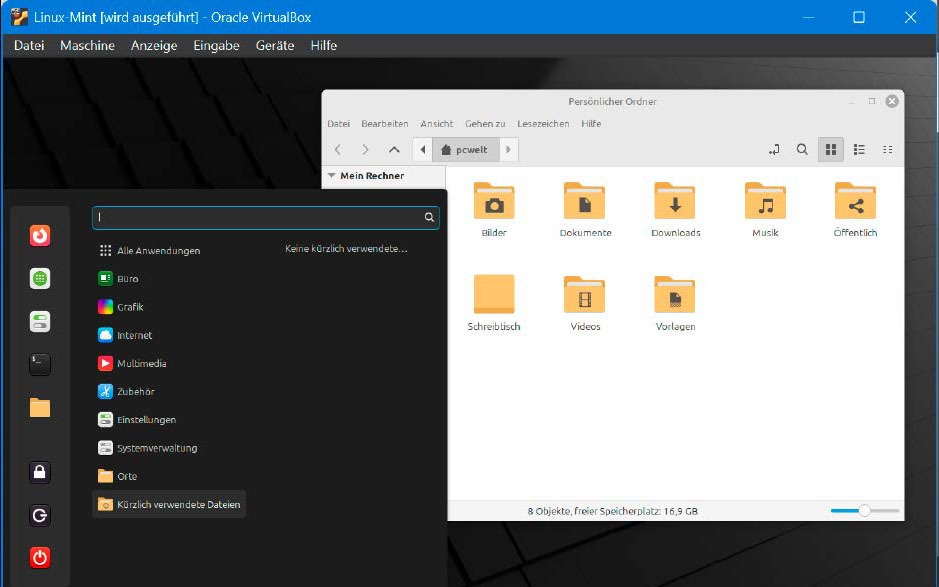Adjust the zoom slider in the status bar
Viewport: 939px width, 587px height.
864,510
